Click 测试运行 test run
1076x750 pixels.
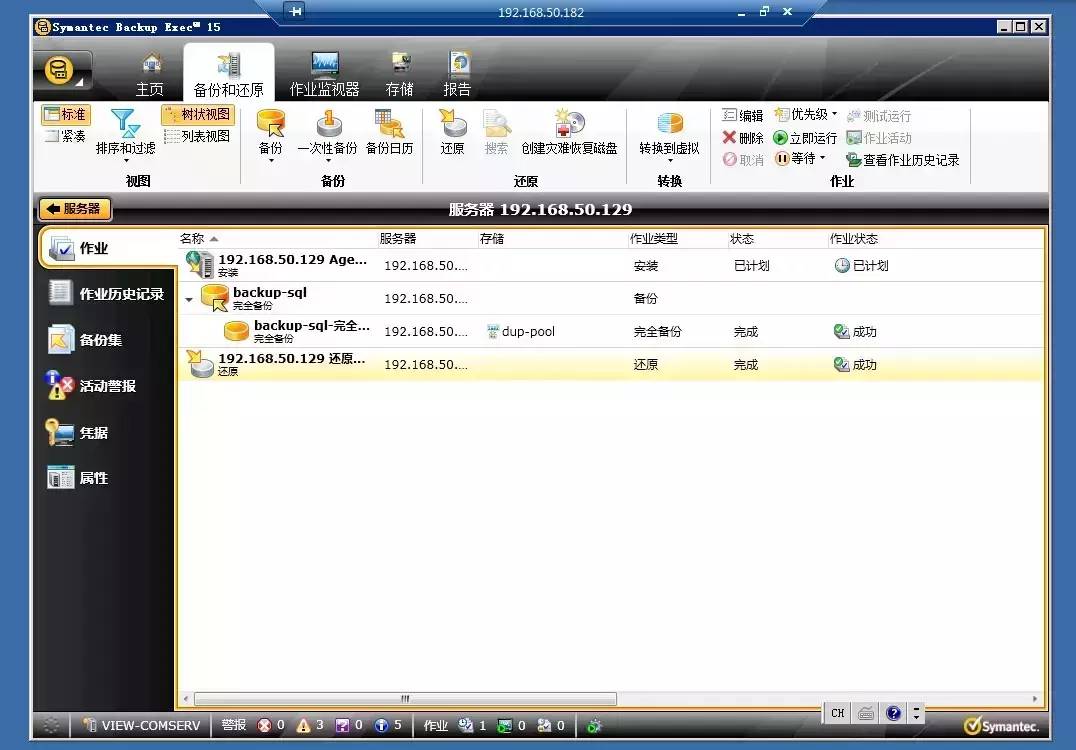[878, 116]
